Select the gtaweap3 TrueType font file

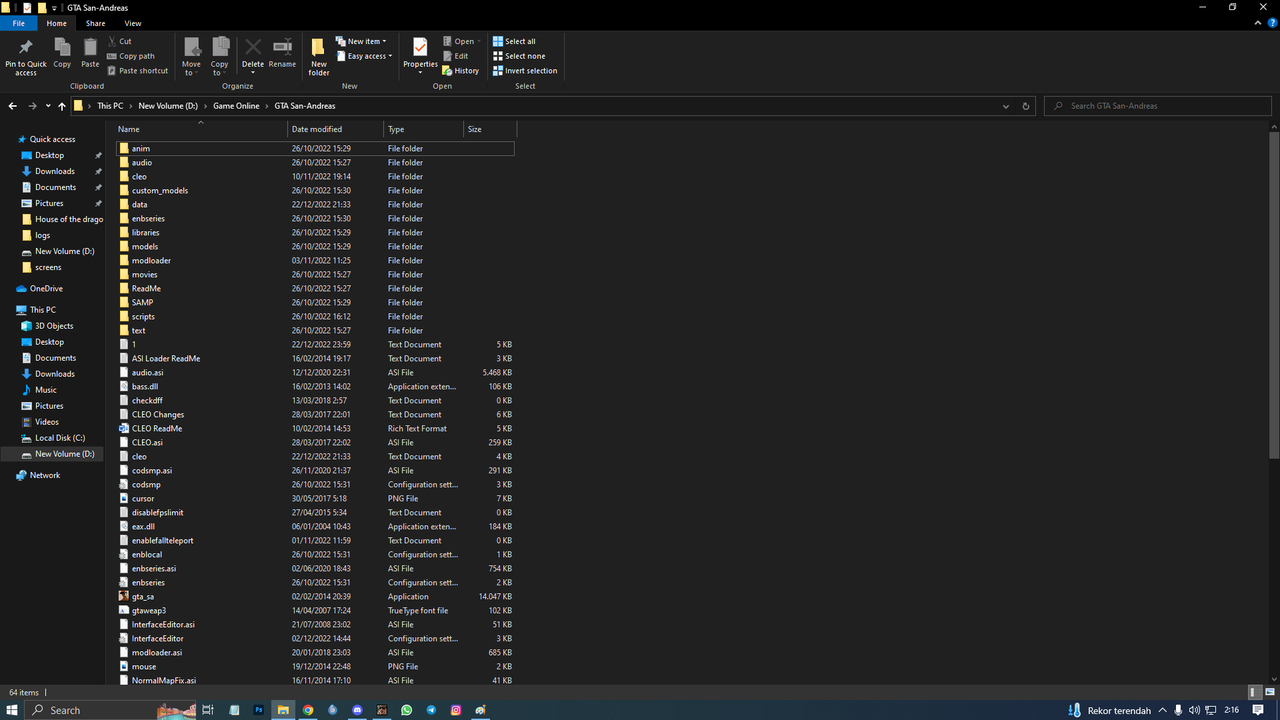[315, 610]
